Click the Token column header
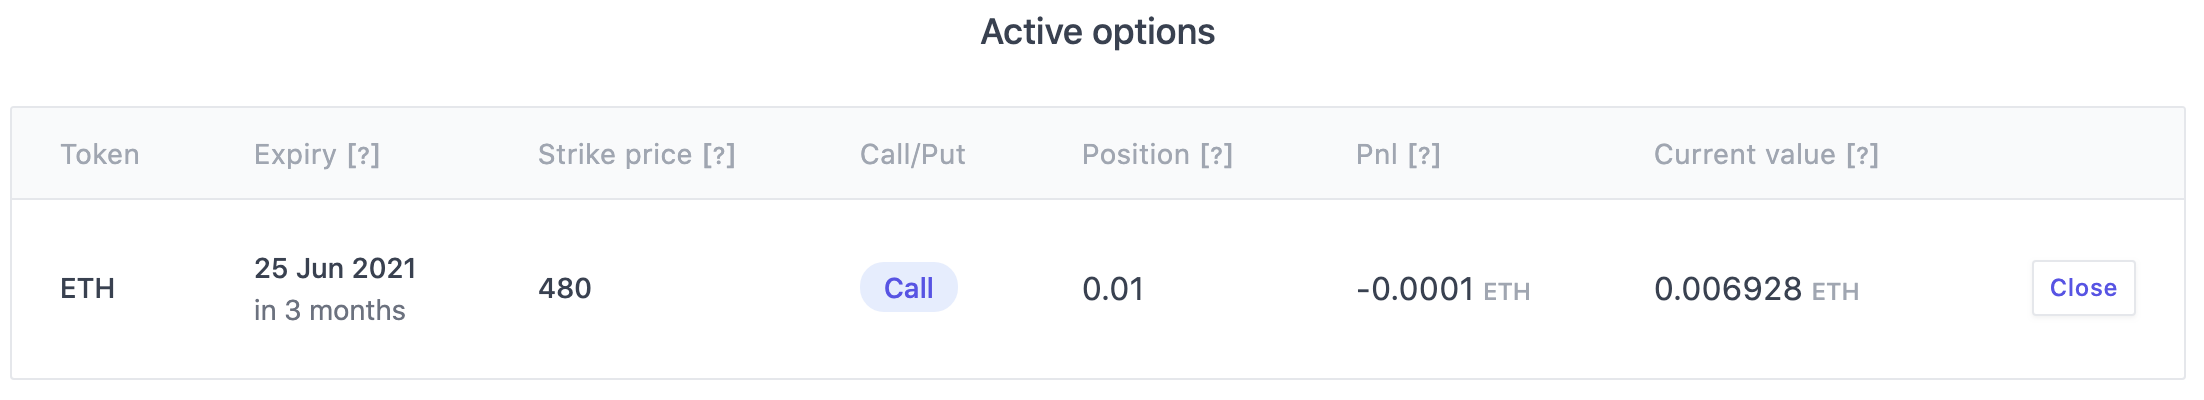The width and height of the screenshot is (2204, 400). pyautogui.click(x=100, y=155)
